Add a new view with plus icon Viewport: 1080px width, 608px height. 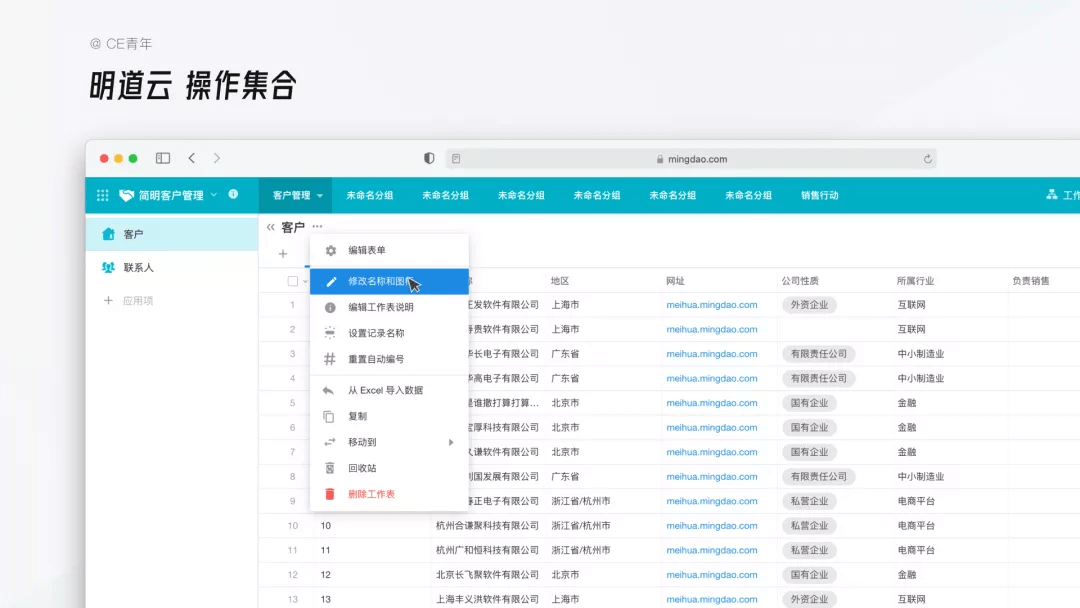coord(283,254)
